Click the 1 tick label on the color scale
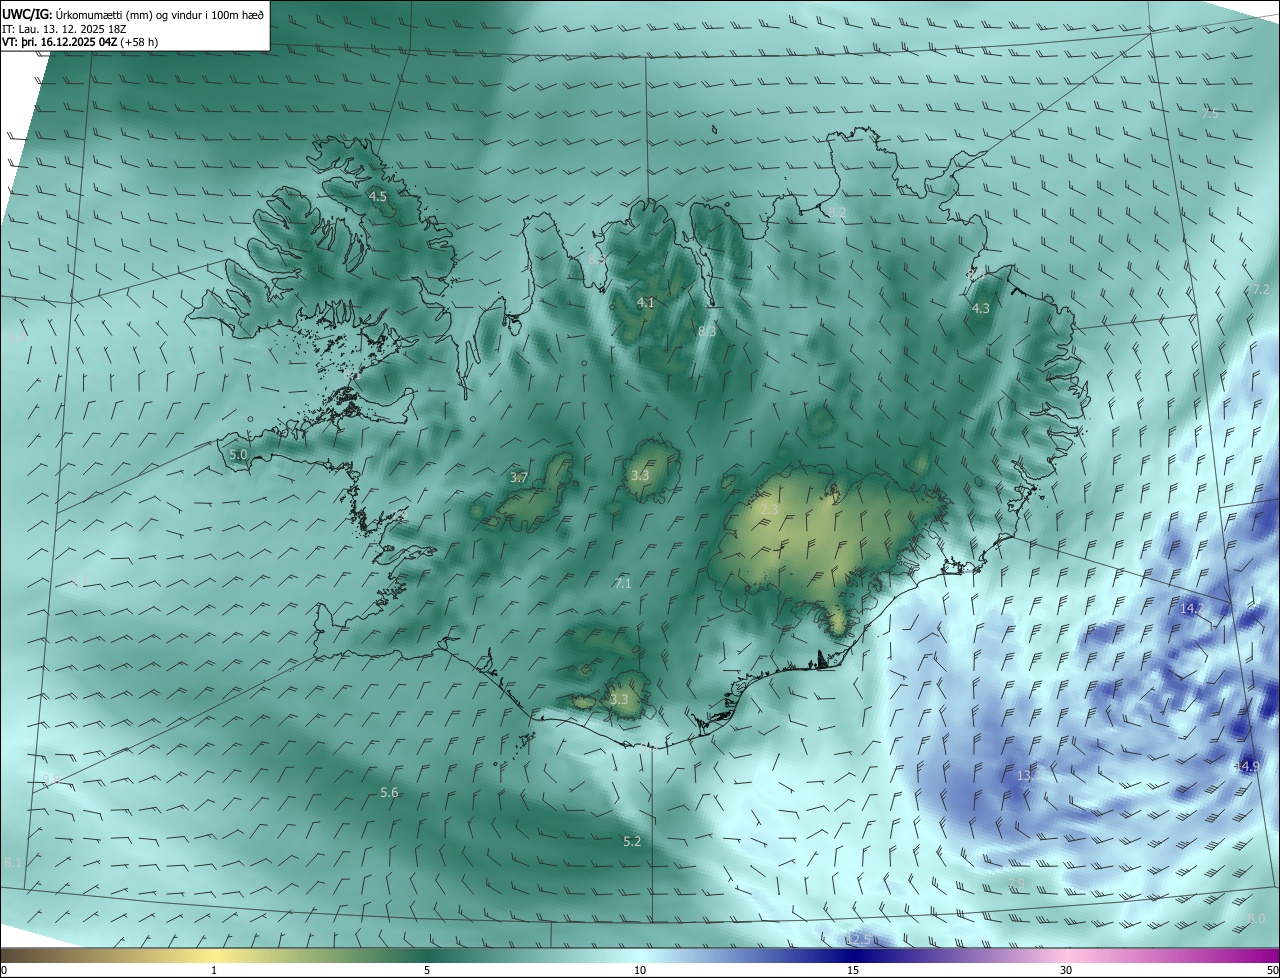The height and width of the screenshot is (978, 1280). 214,970
